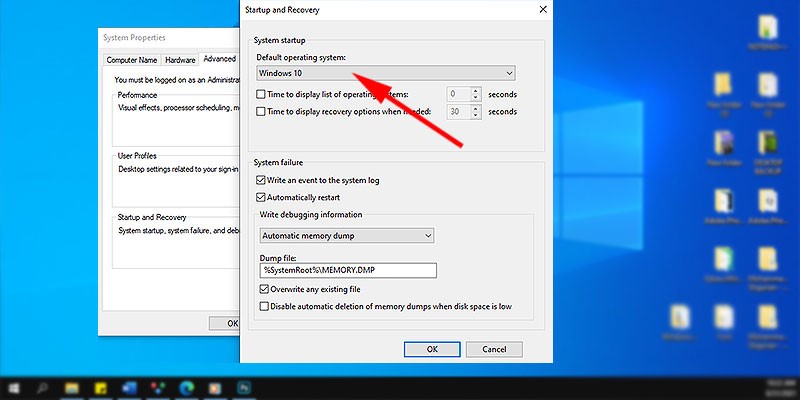The width and height of the screenshot is (800, 400).
Task: Click the Performance group label in System Properties
Action: coord(137,95)
